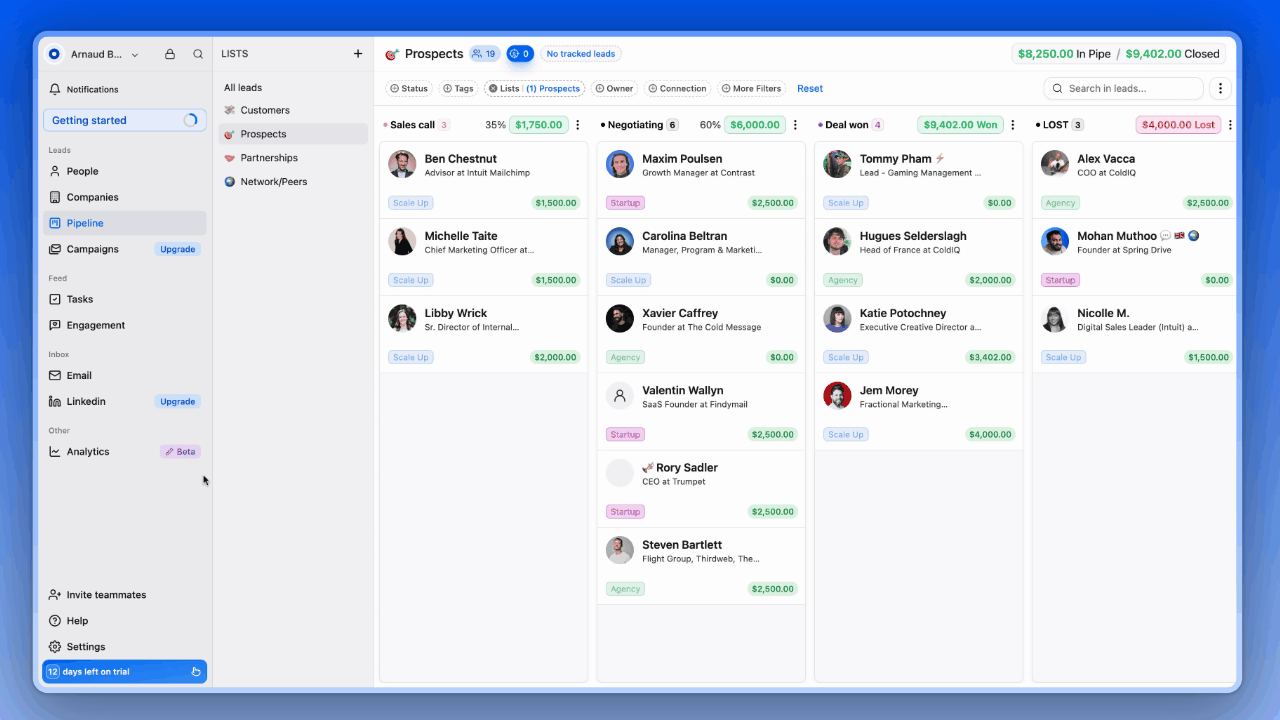Click the Startup tag on Mohan Muthoo
Image resolution: width=1280 pixels, height=720 pixels.
[1061, 280]
